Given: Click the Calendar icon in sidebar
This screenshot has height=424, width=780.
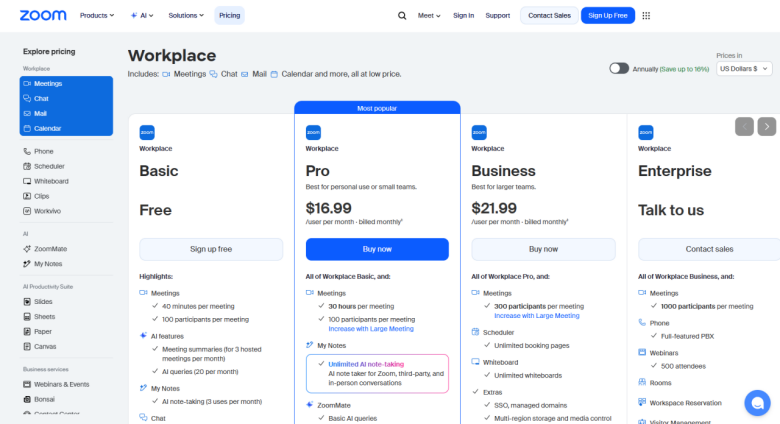Looking at the screenshot, I should coord(27,128).
